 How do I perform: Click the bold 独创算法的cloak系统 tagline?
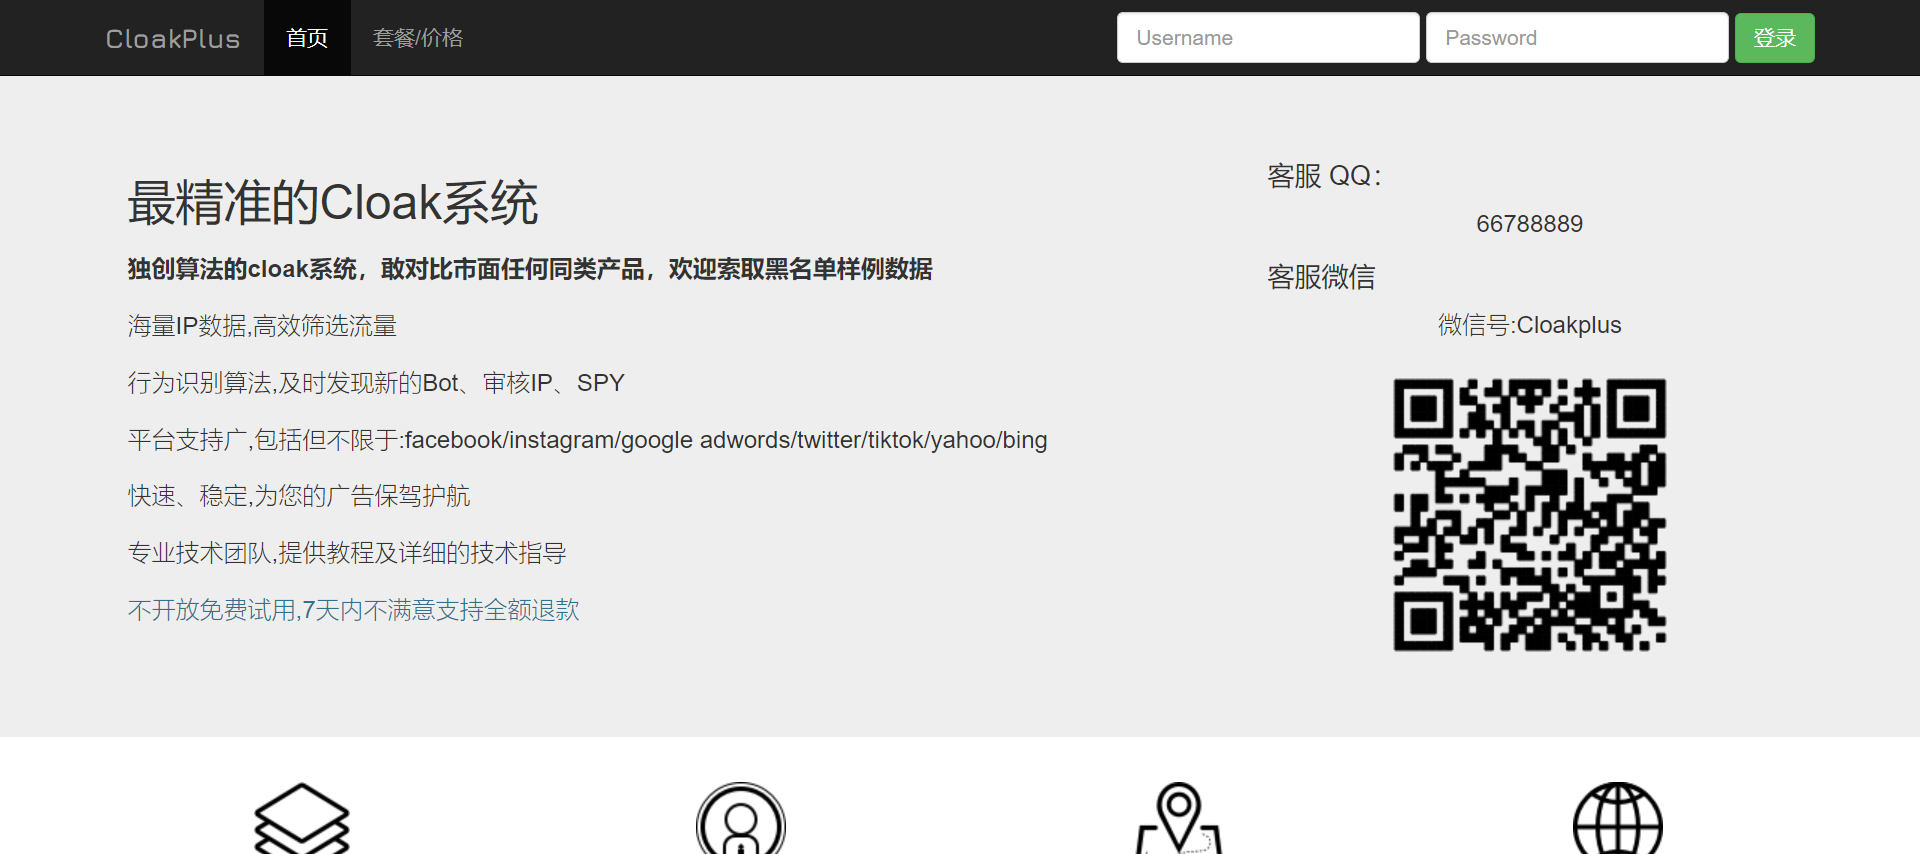point(530,269)
